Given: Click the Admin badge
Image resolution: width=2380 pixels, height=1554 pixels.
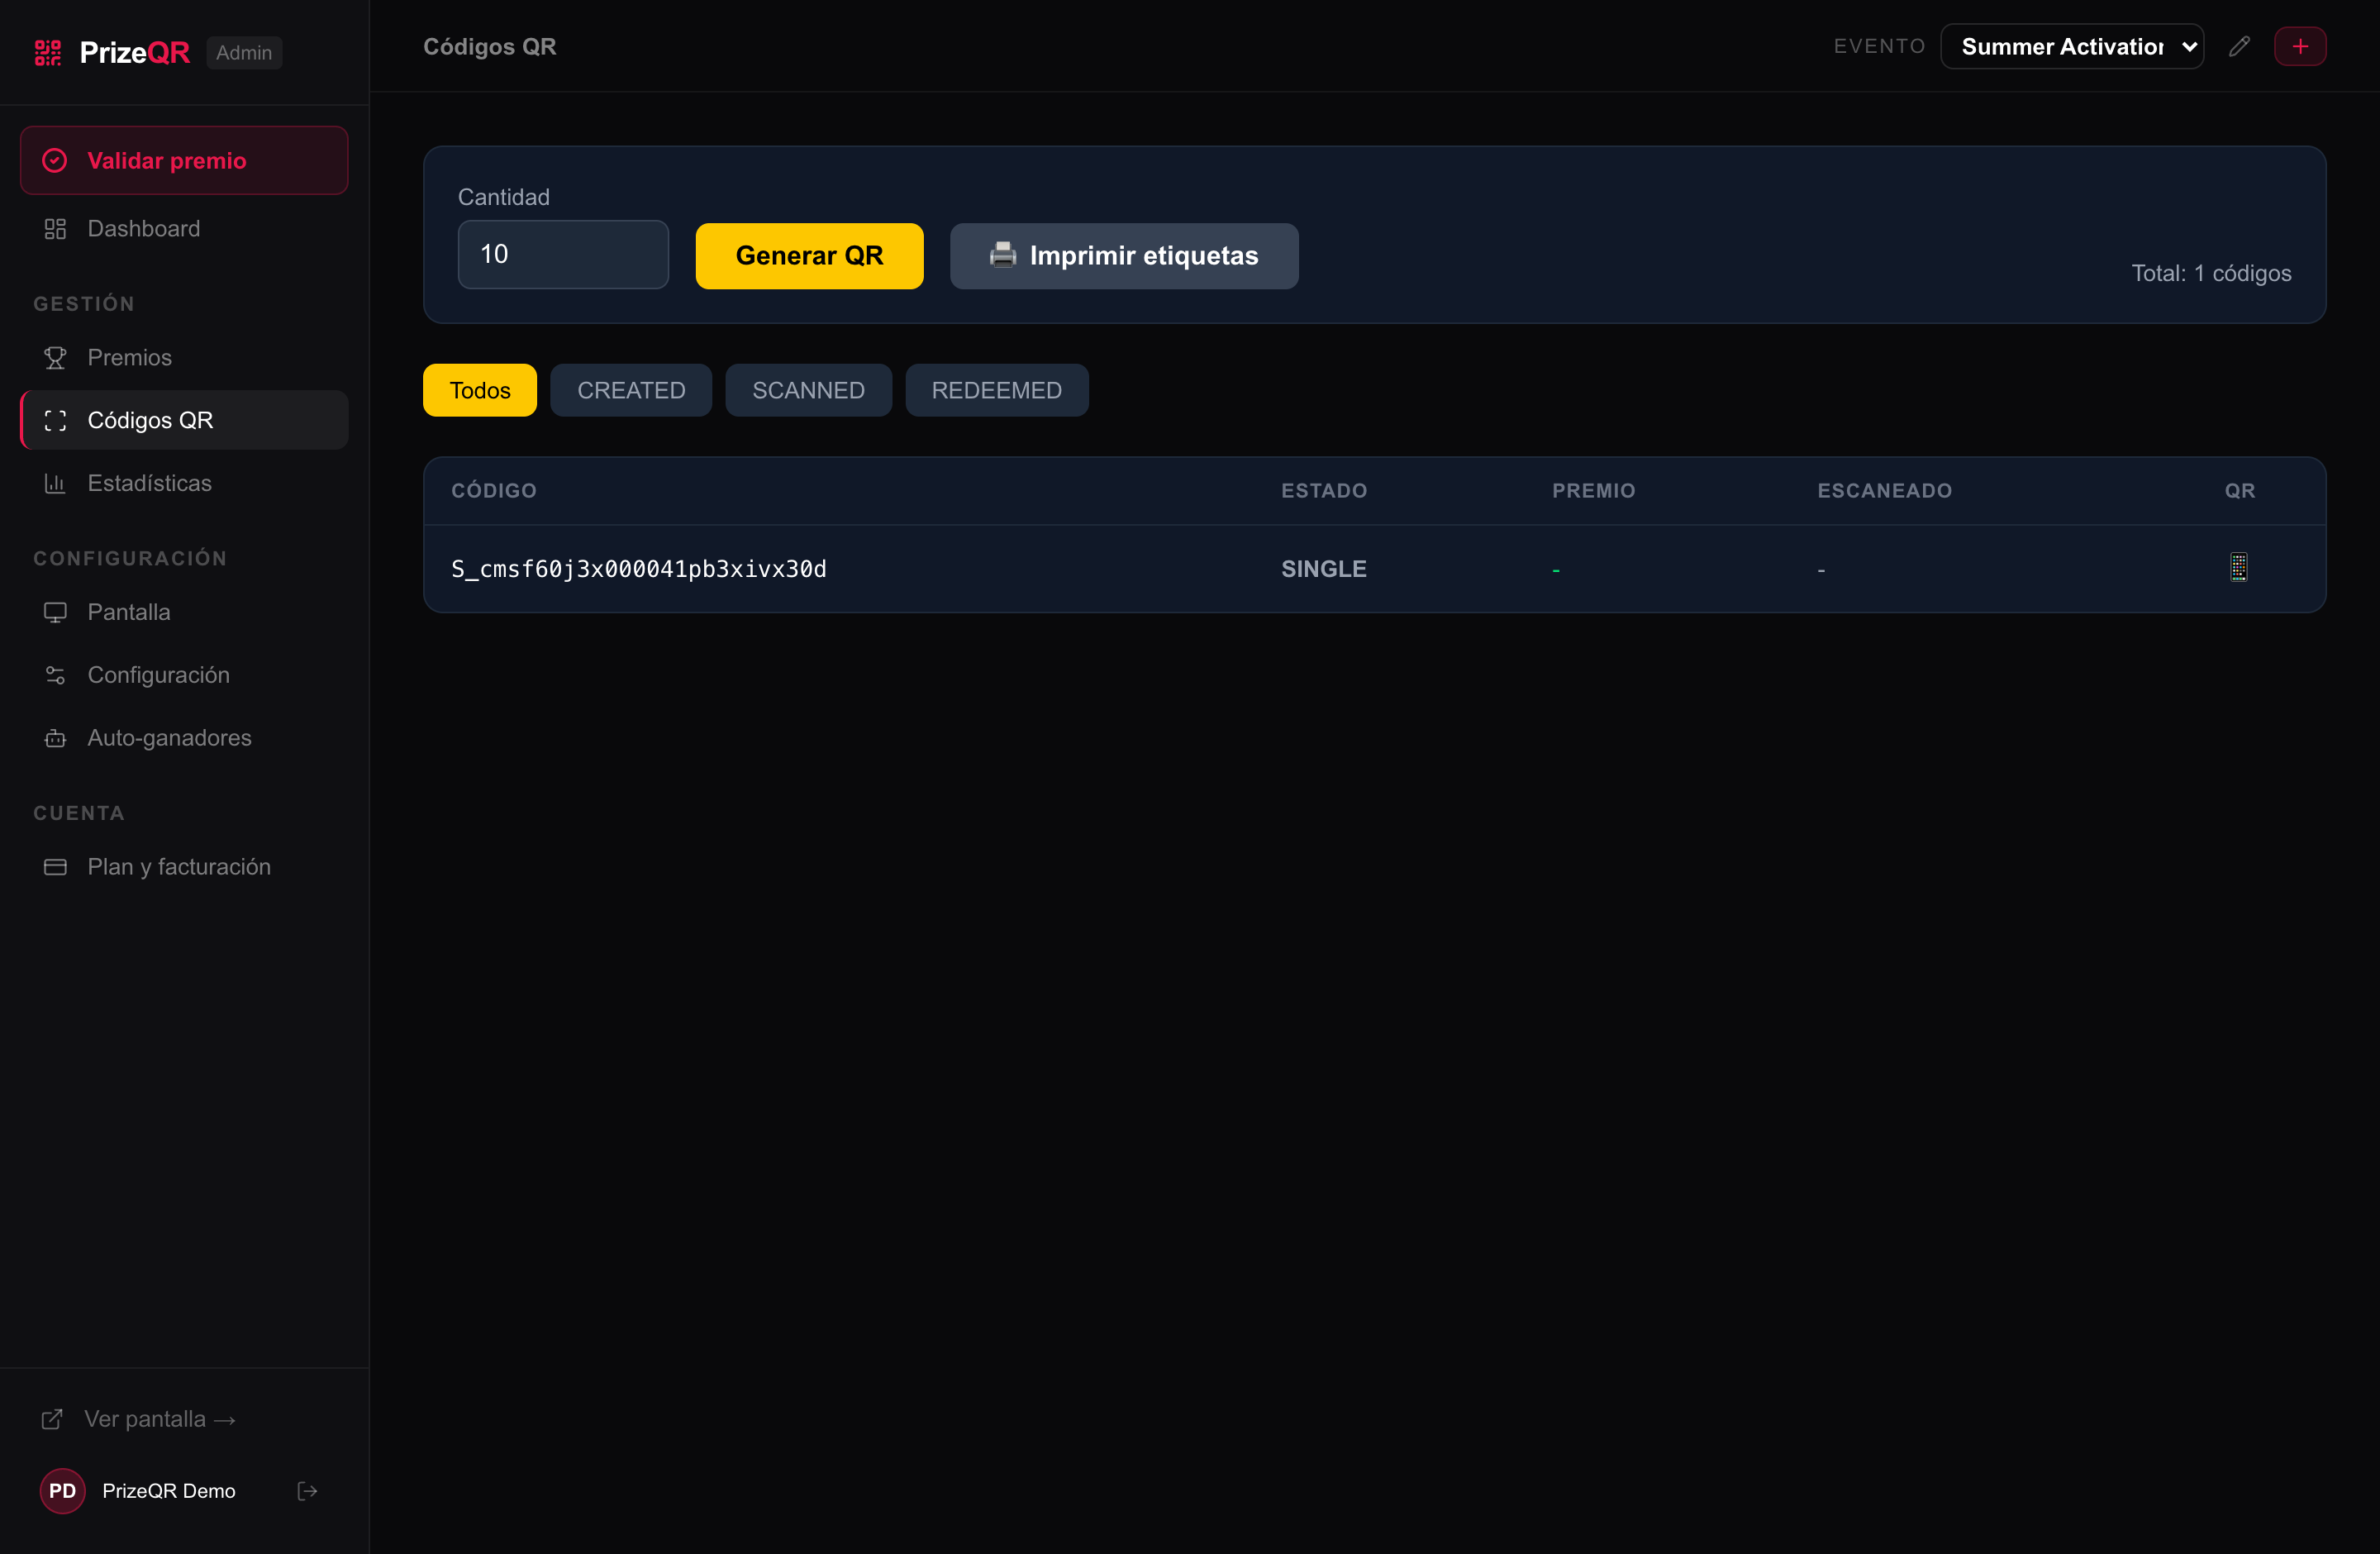Looking at the screenshot, I should (244, 52).
